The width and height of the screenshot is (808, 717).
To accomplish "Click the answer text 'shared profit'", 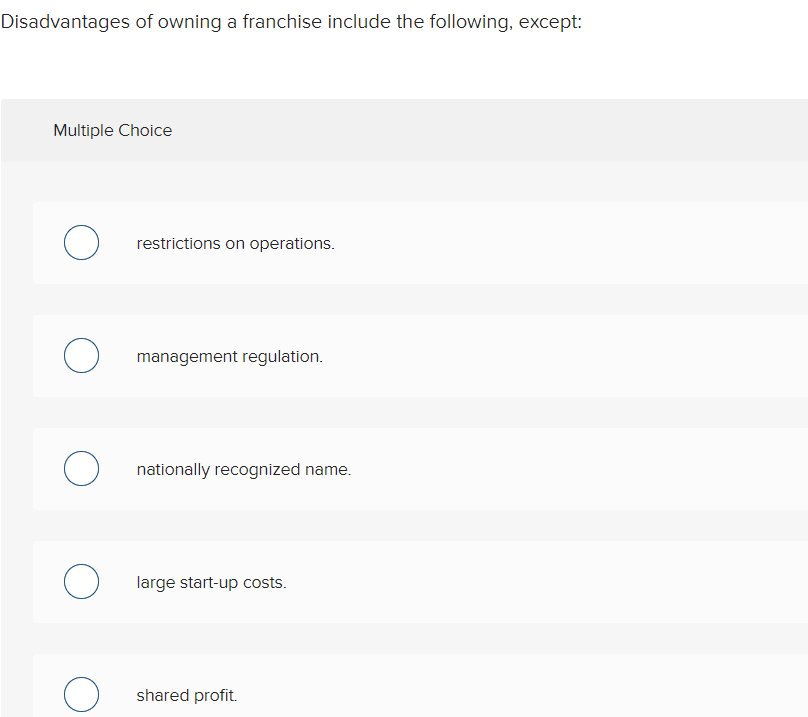I will point(186,695).
